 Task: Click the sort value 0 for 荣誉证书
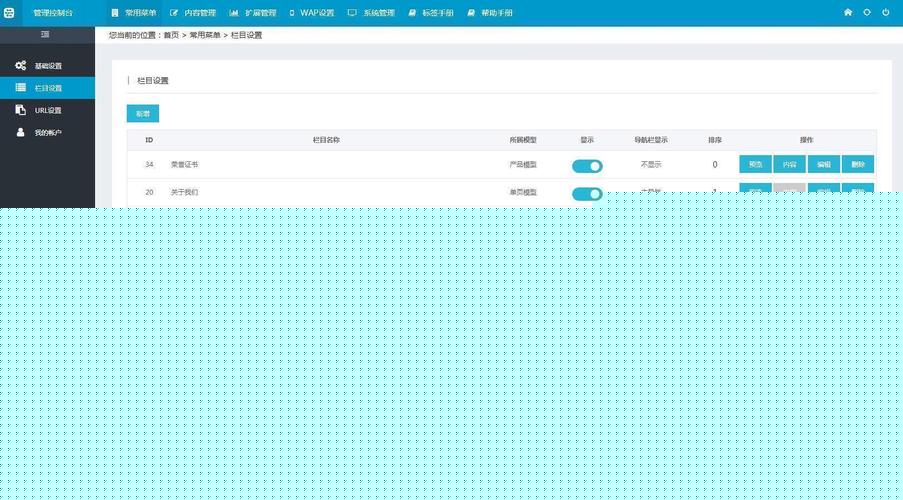coord(715,164)
